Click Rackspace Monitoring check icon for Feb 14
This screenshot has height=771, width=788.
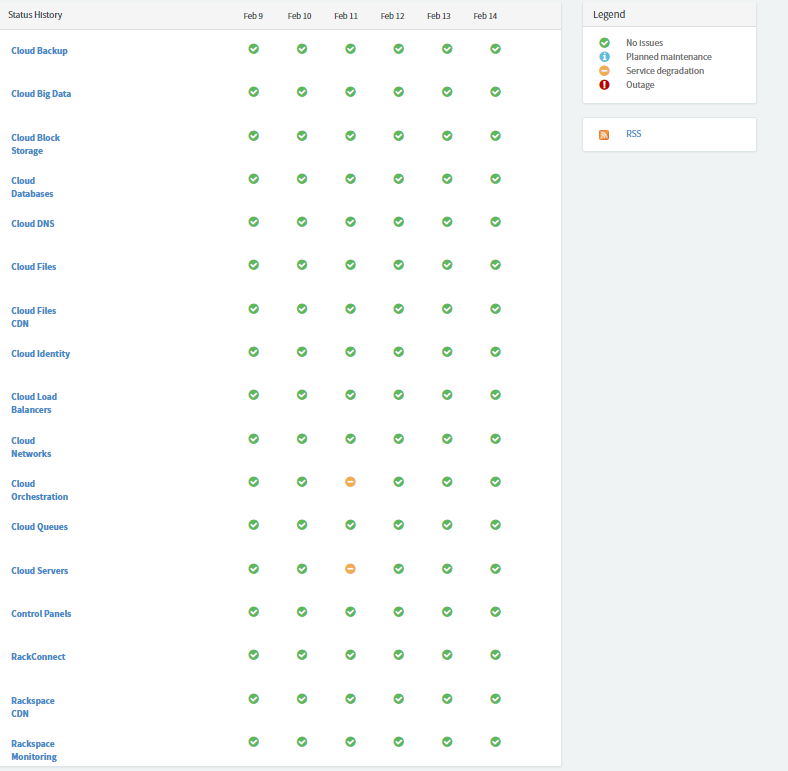click(496, 742)
